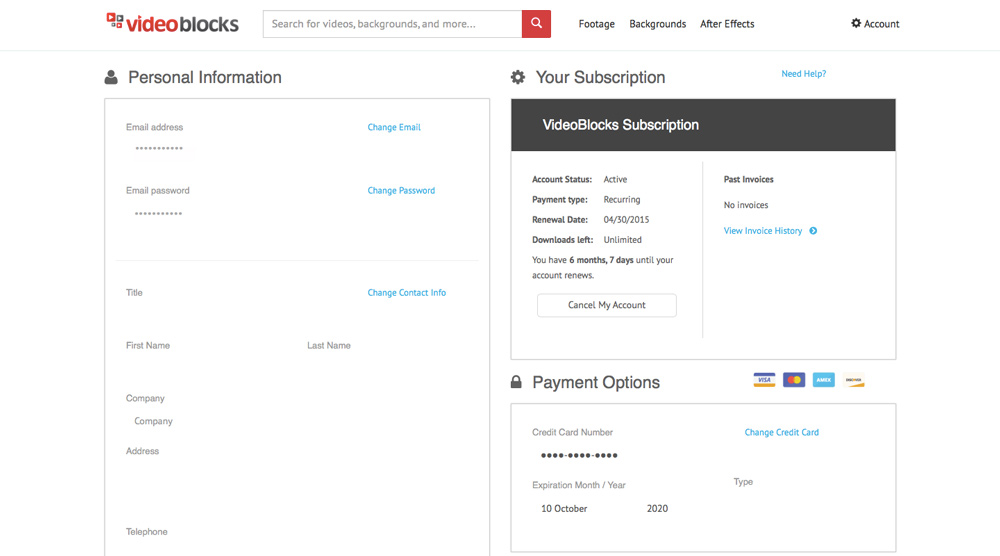Click the Change Password link

tap(401, 190)
